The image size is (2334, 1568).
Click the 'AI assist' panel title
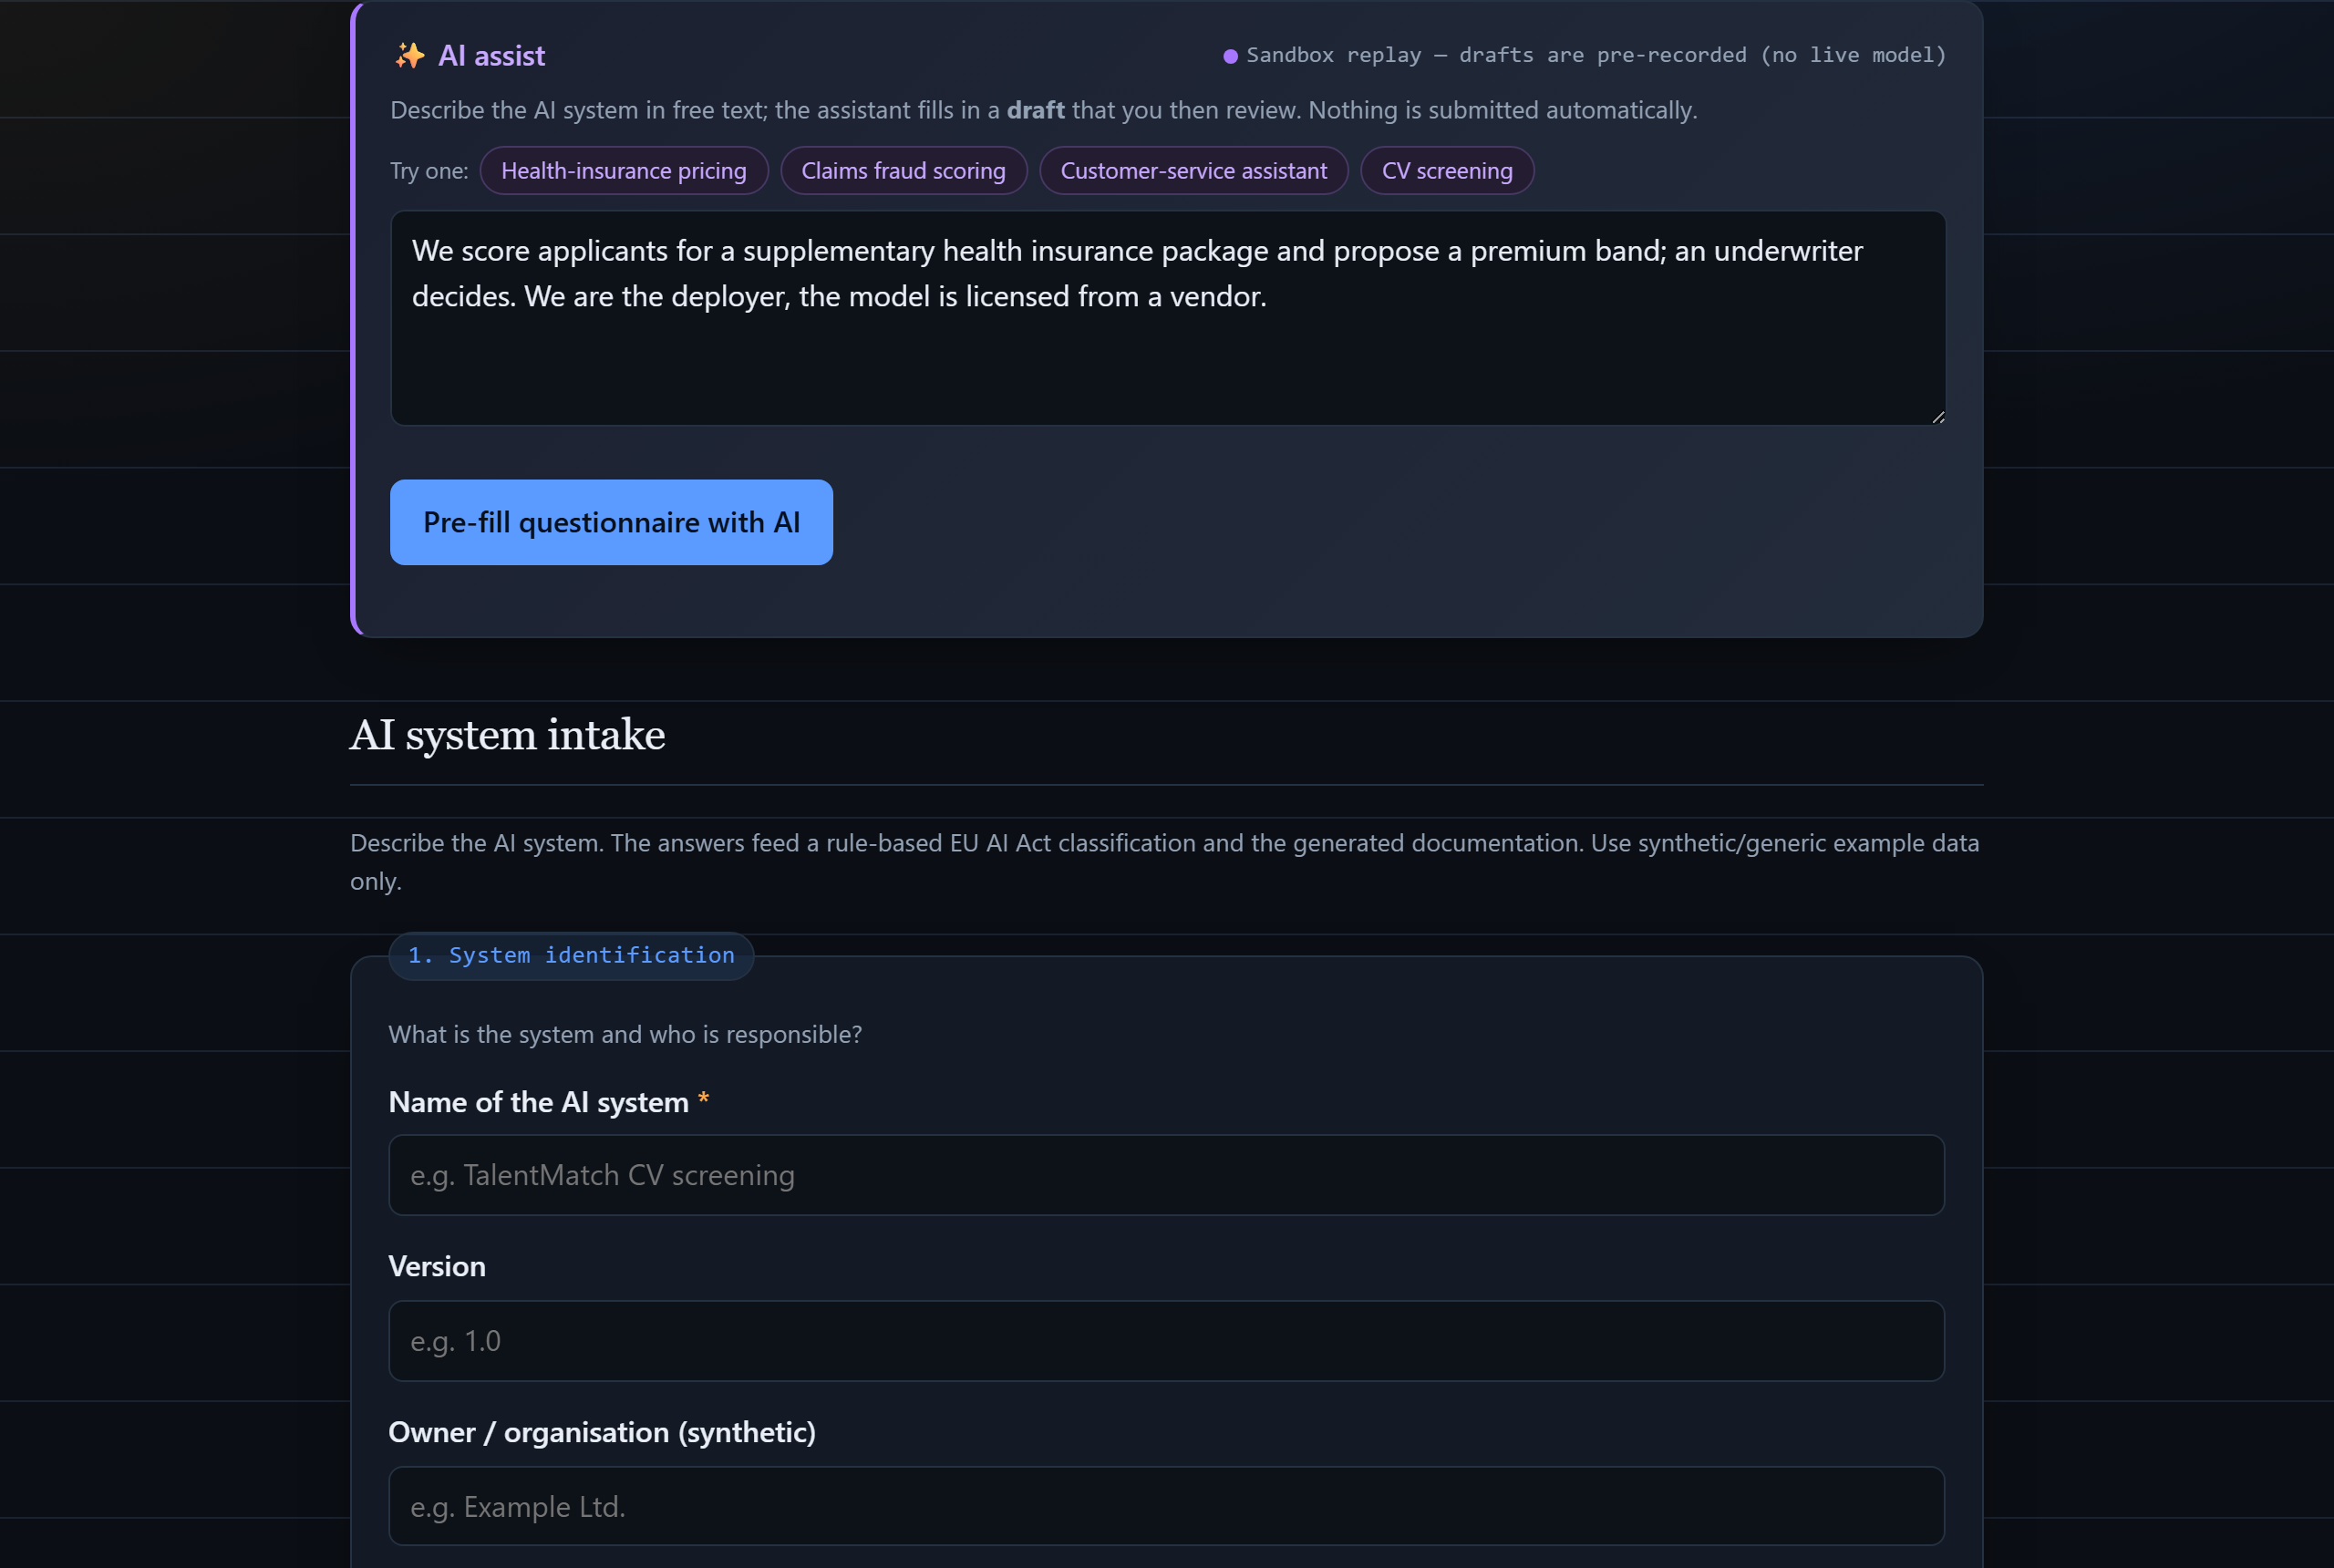tap(491, 56)
